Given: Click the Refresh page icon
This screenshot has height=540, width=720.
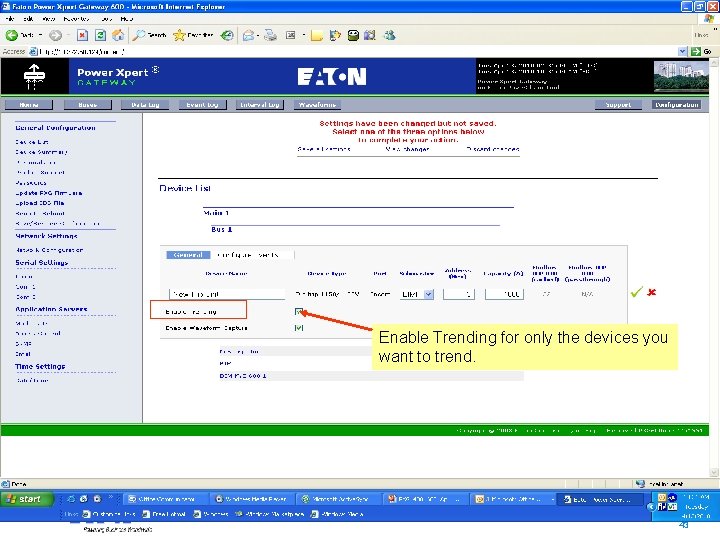Looking at the screenshot, I should click(100, 35).
